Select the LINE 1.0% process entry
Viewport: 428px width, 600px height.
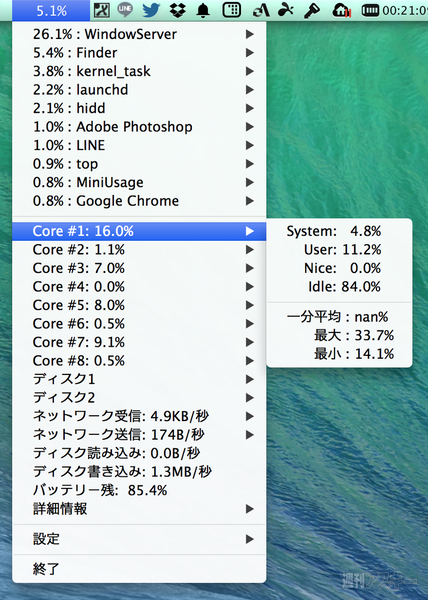139,145
